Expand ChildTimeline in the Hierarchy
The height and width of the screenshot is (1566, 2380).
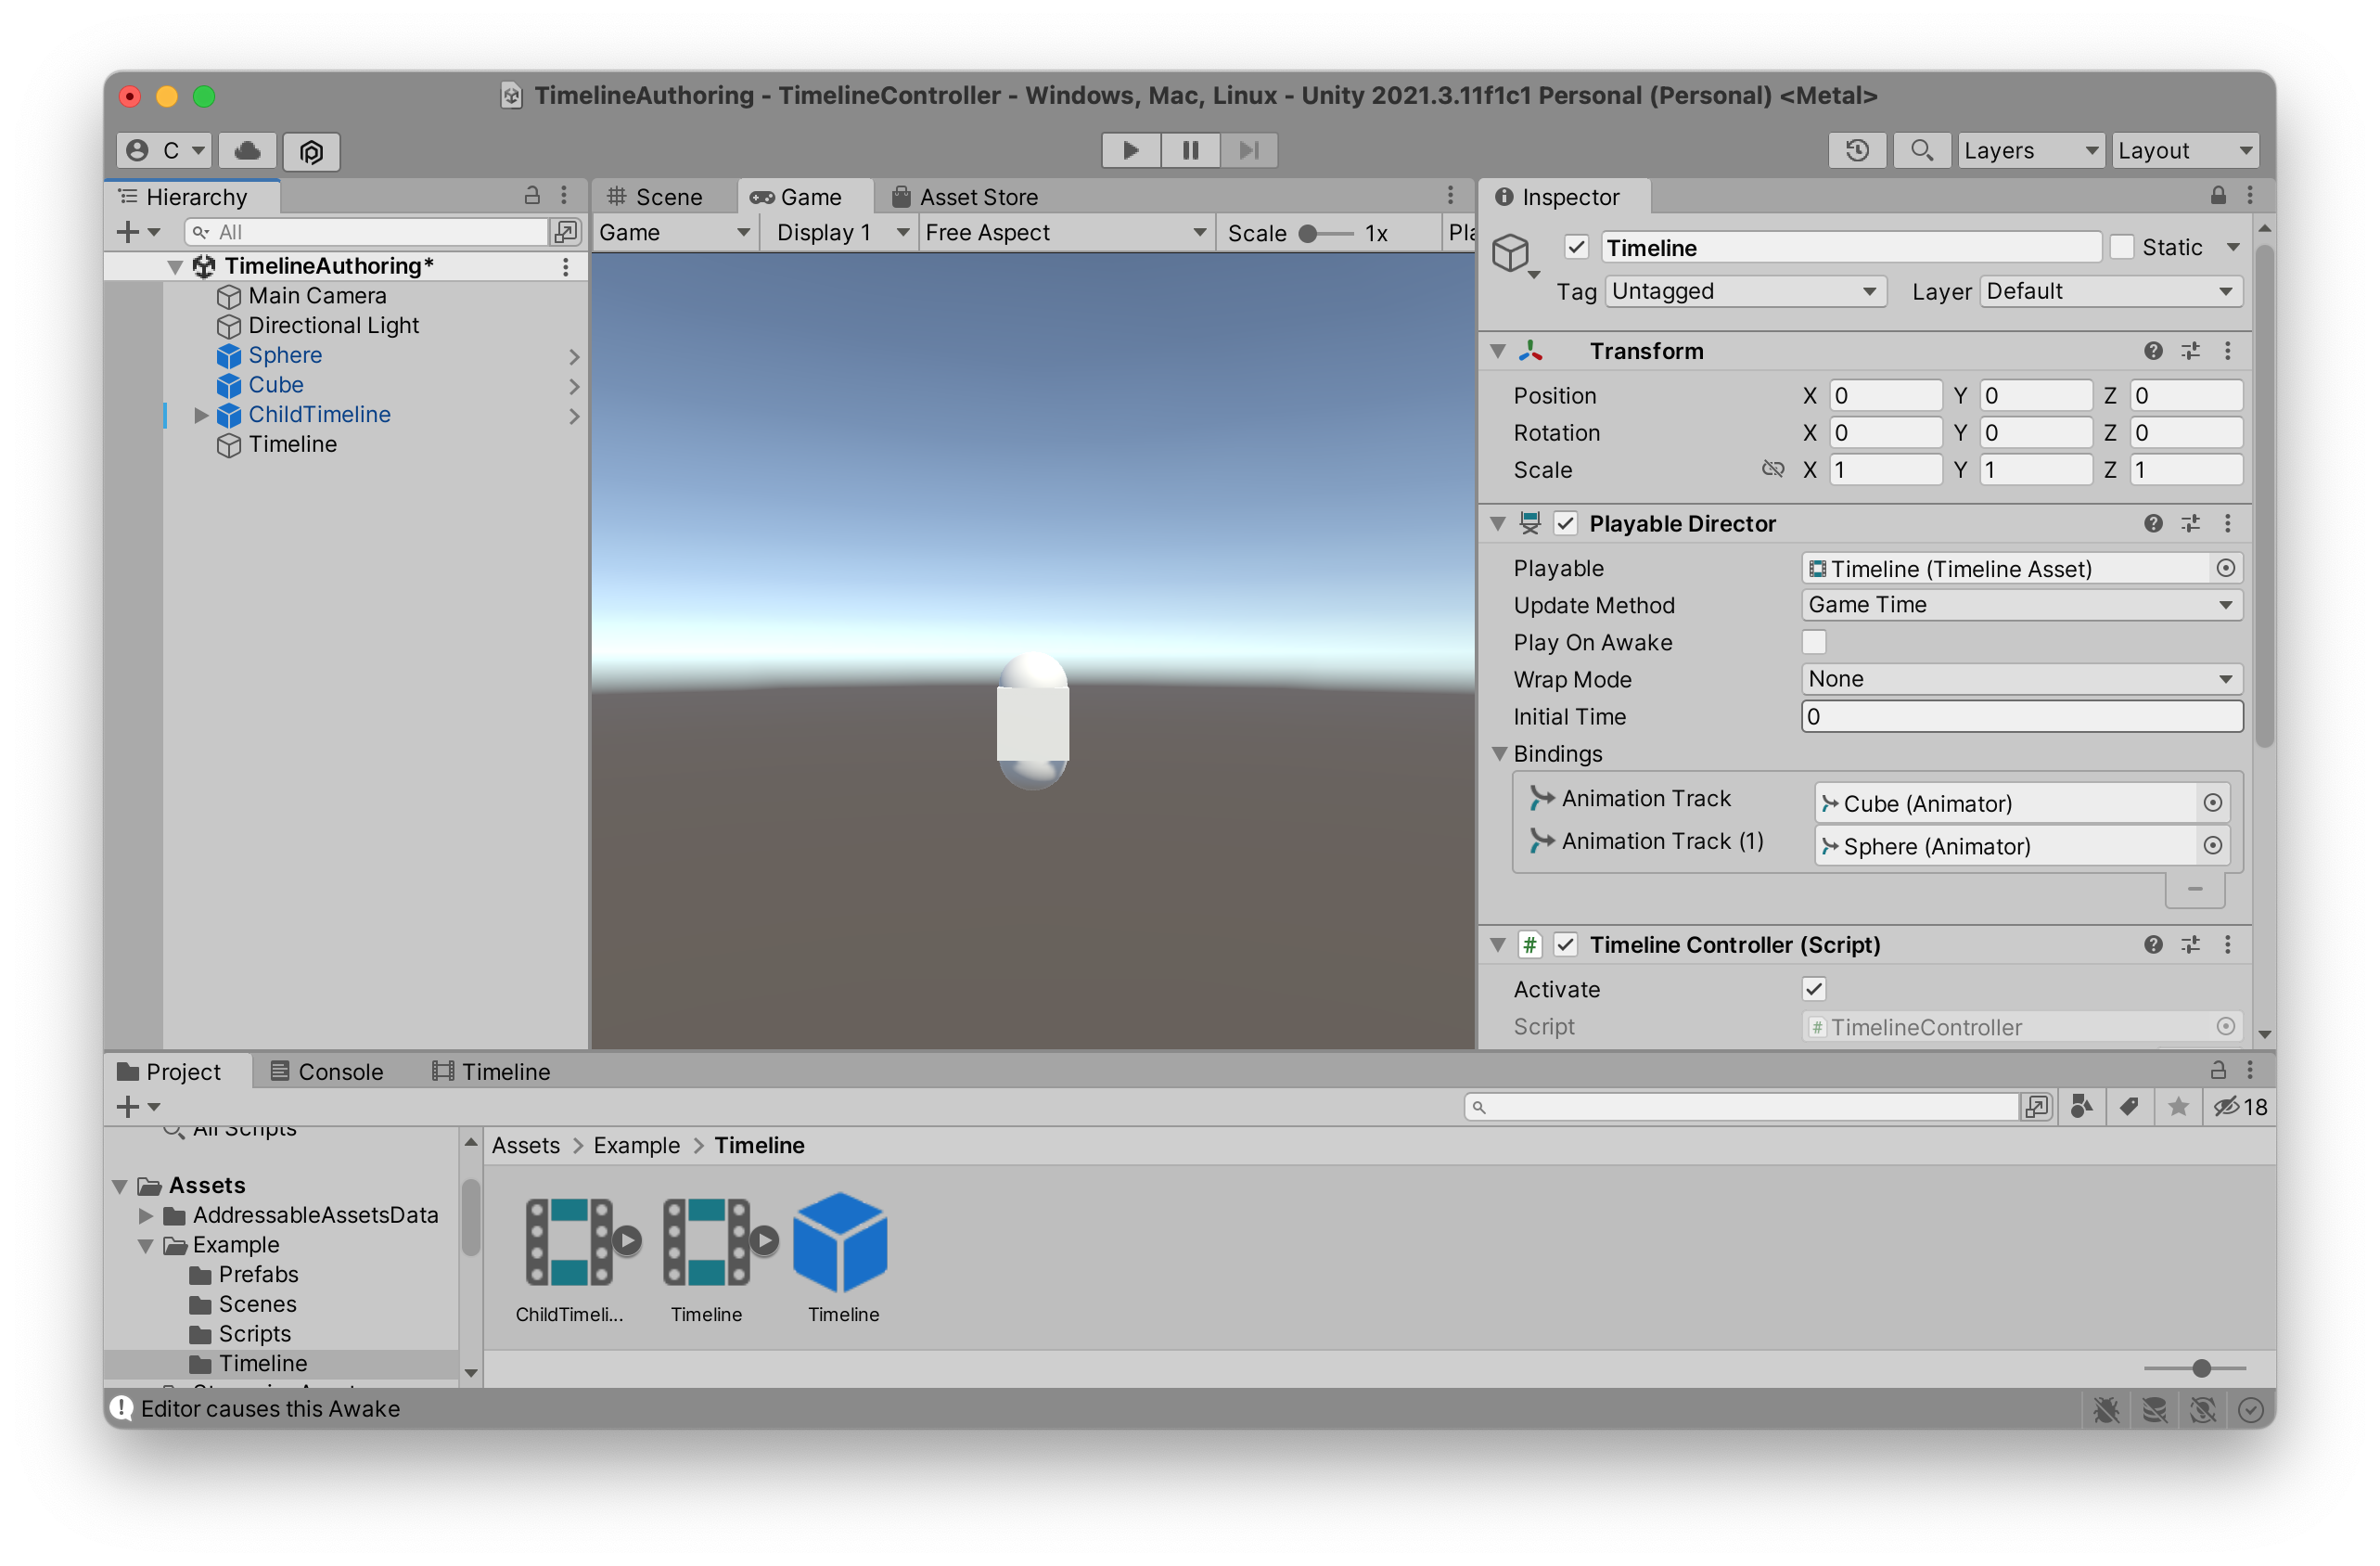coord(200,415)
